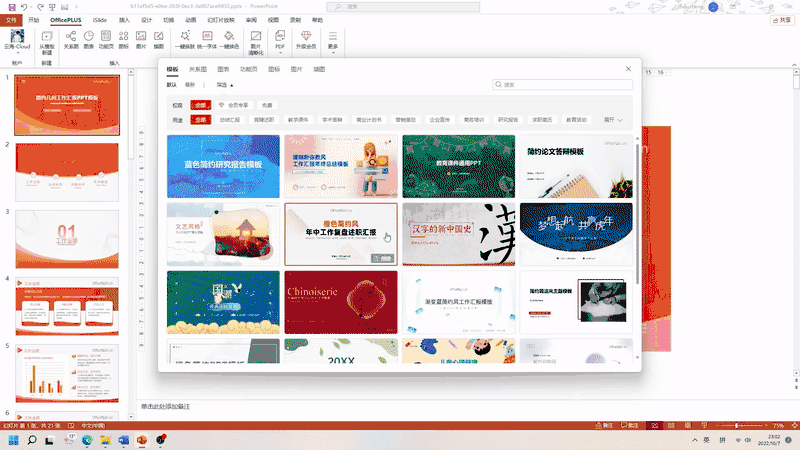This screenshot has height=450, width=800.
Task: Open the 云海-Cloud account menu
Action: 17,42
